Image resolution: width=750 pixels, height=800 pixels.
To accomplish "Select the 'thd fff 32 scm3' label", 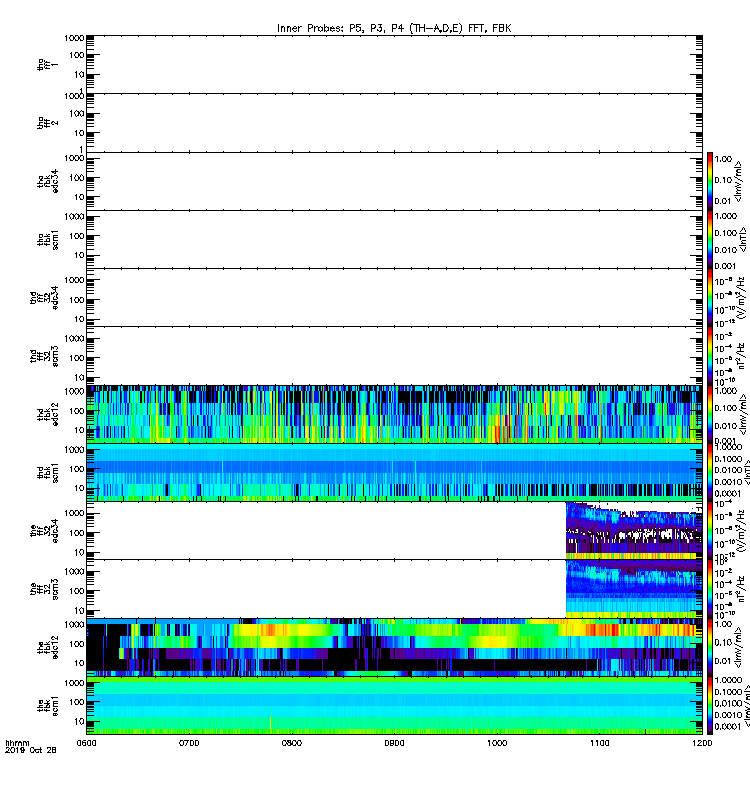I will coord(44,356).
